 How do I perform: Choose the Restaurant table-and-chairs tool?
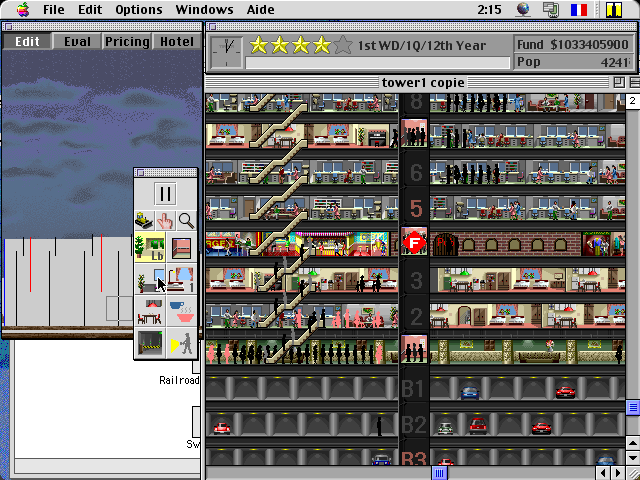point(150,311)
